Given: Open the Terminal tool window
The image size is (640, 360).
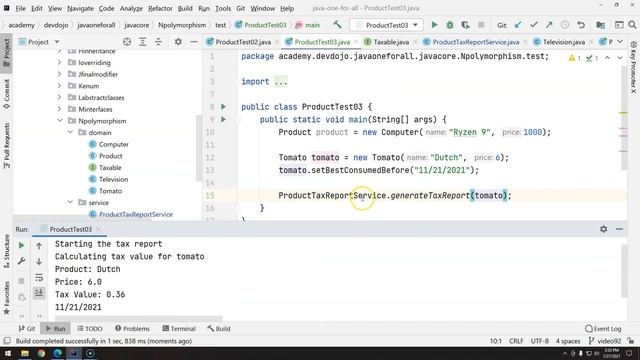Looking at the screenshot, I should coord(179,328).
